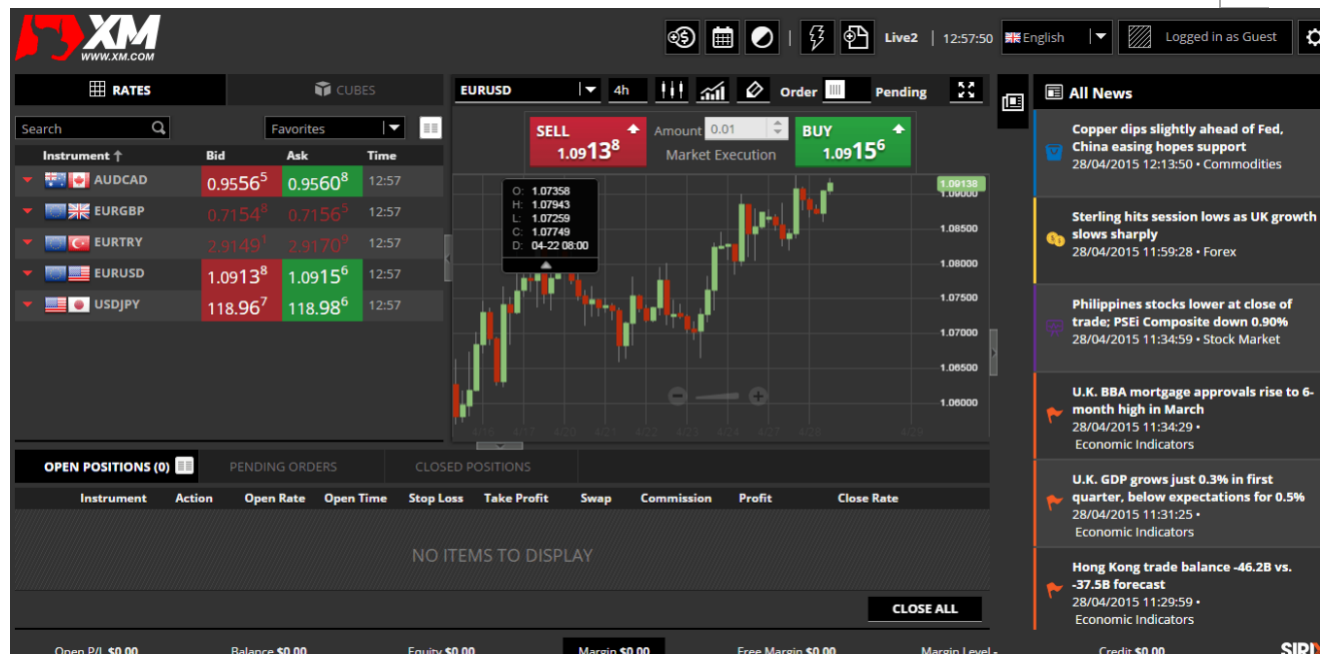Click the chart zoom slider track
Viewport: 1332px width, 668px height.
click(718, 397)
